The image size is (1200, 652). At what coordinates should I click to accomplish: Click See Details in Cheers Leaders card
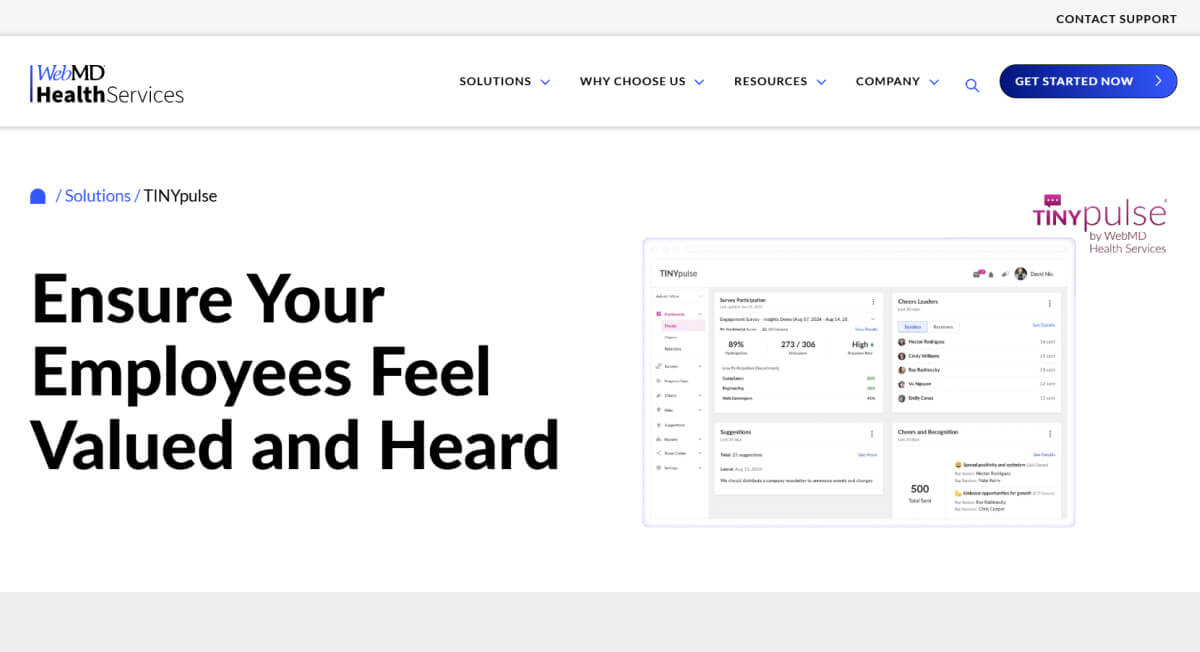tap(1043, 325)
